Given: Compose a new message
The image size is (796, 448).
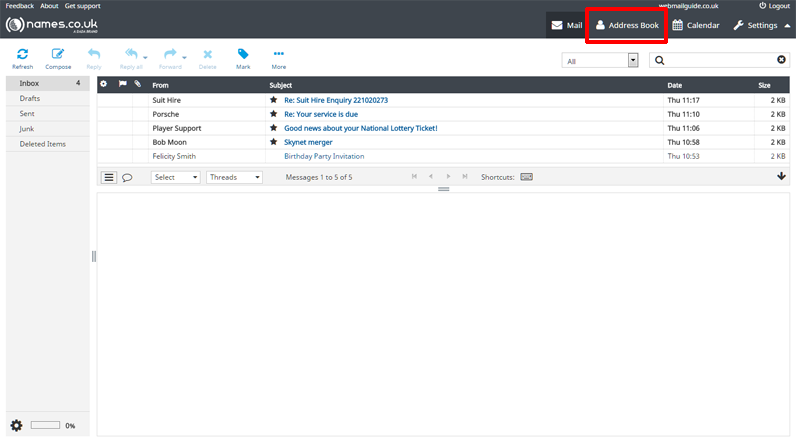Looking at the screenshot, I should (58, 58).
